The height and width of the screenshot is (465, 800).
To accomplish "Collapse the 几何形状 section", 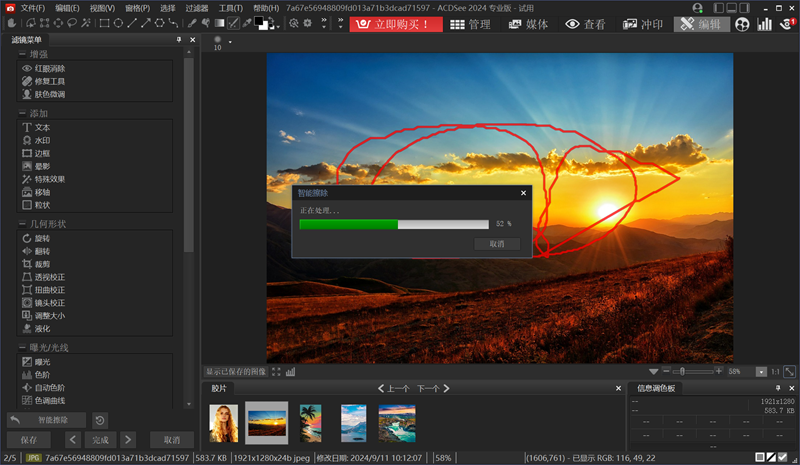I will coord(22,224).
